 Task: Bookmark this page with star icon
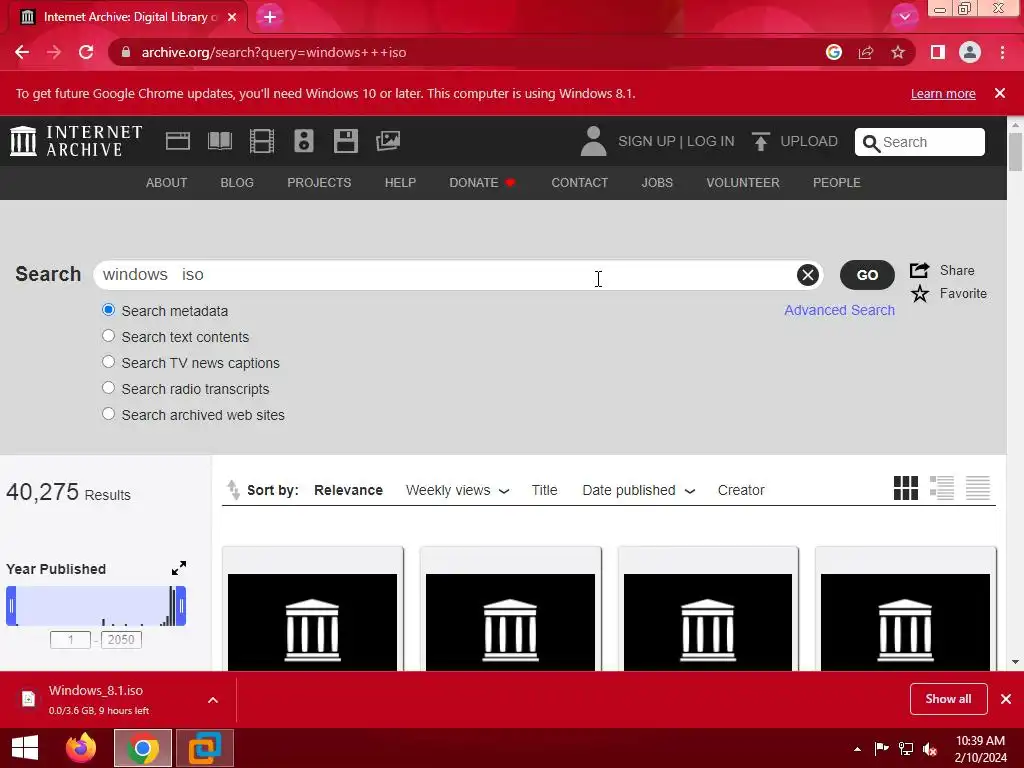tap(898, 52)
